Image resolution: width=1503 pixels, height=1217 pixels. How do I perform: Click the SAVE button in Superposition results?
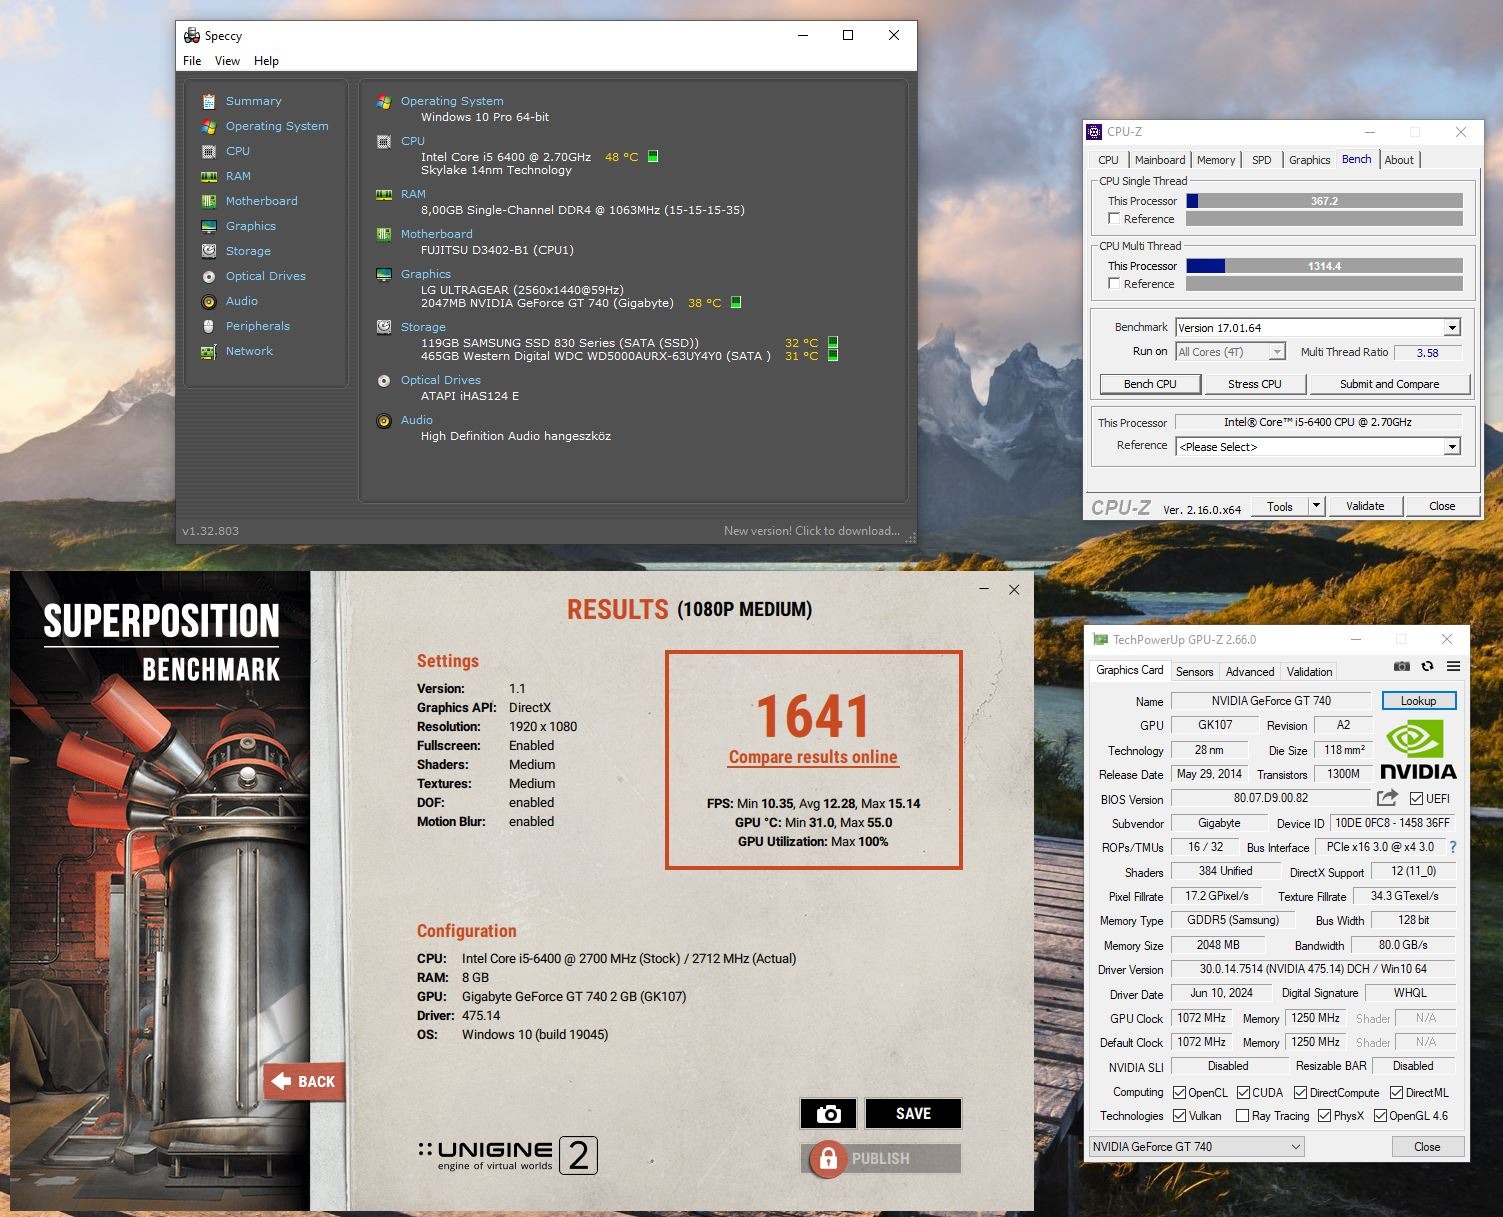click(x=913, y=1113)
